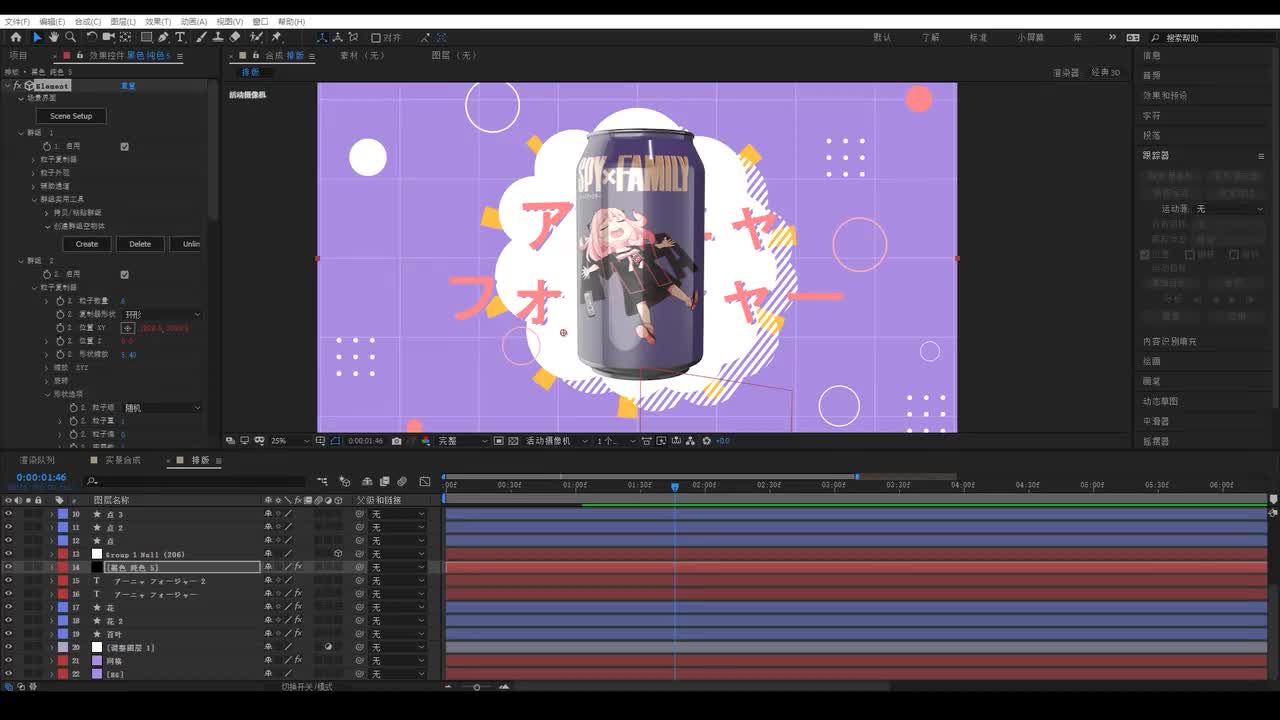Hide layer 10 点 3 with eye icon
Screen dimensions: 1280x720
[8, 514]
